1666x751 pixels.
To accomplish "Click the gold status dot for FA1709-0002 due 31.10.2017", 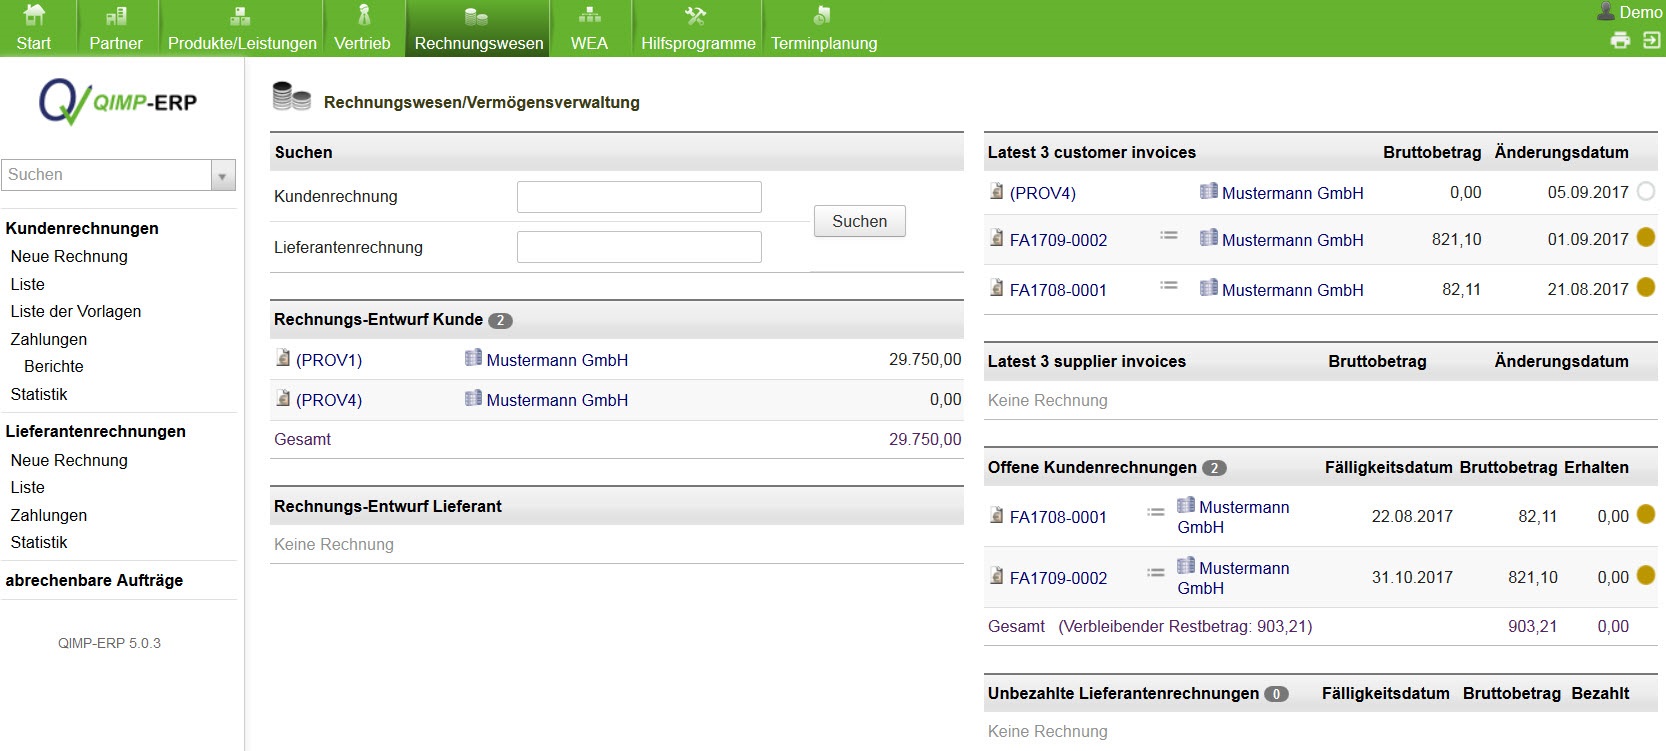I will 1645,575.
